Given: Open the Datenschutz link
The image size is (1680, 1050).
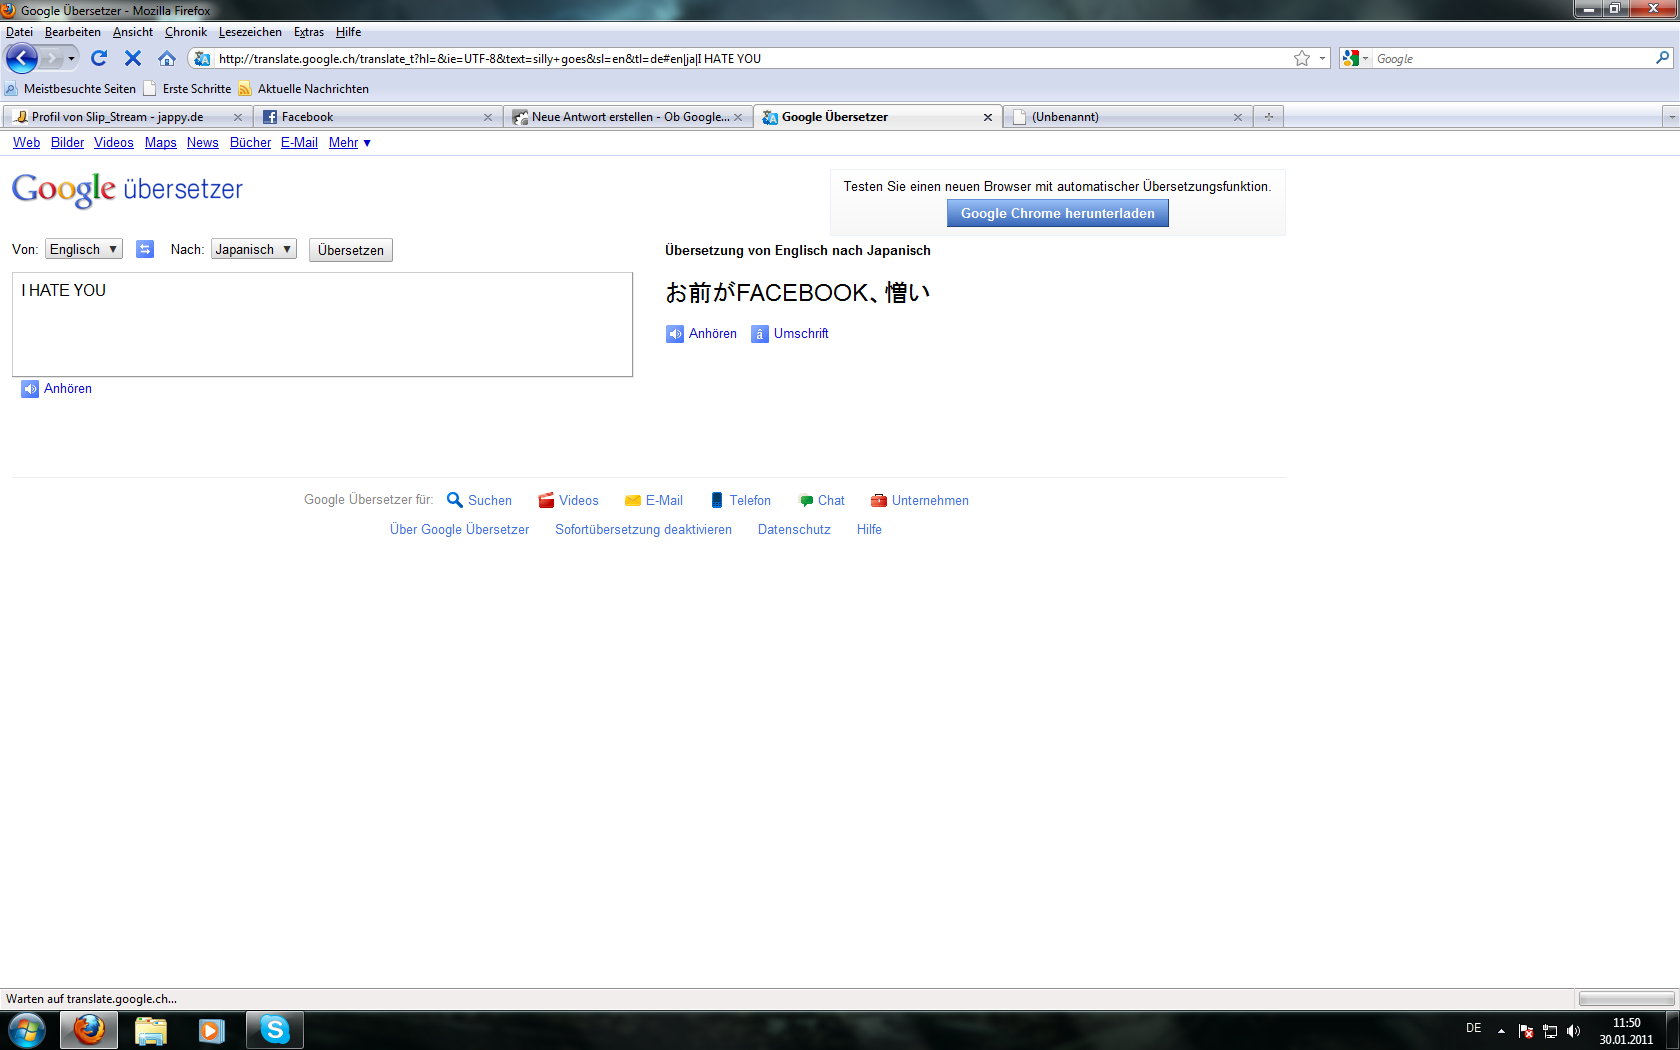Looking at the screenshot, I should [794, 529].
